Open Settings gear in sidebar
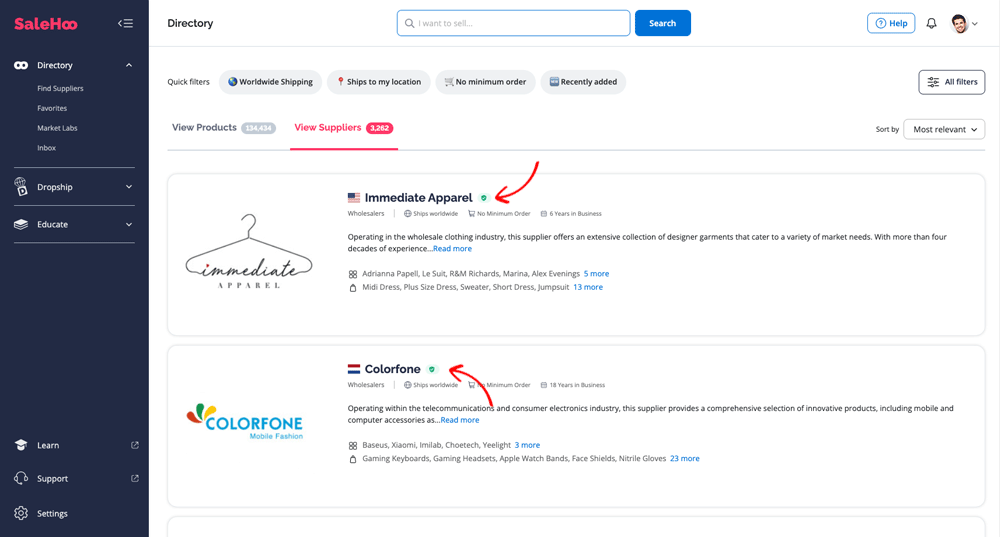Image resolution: width=1000 pixels, height=537 pixels. [21, 513]
